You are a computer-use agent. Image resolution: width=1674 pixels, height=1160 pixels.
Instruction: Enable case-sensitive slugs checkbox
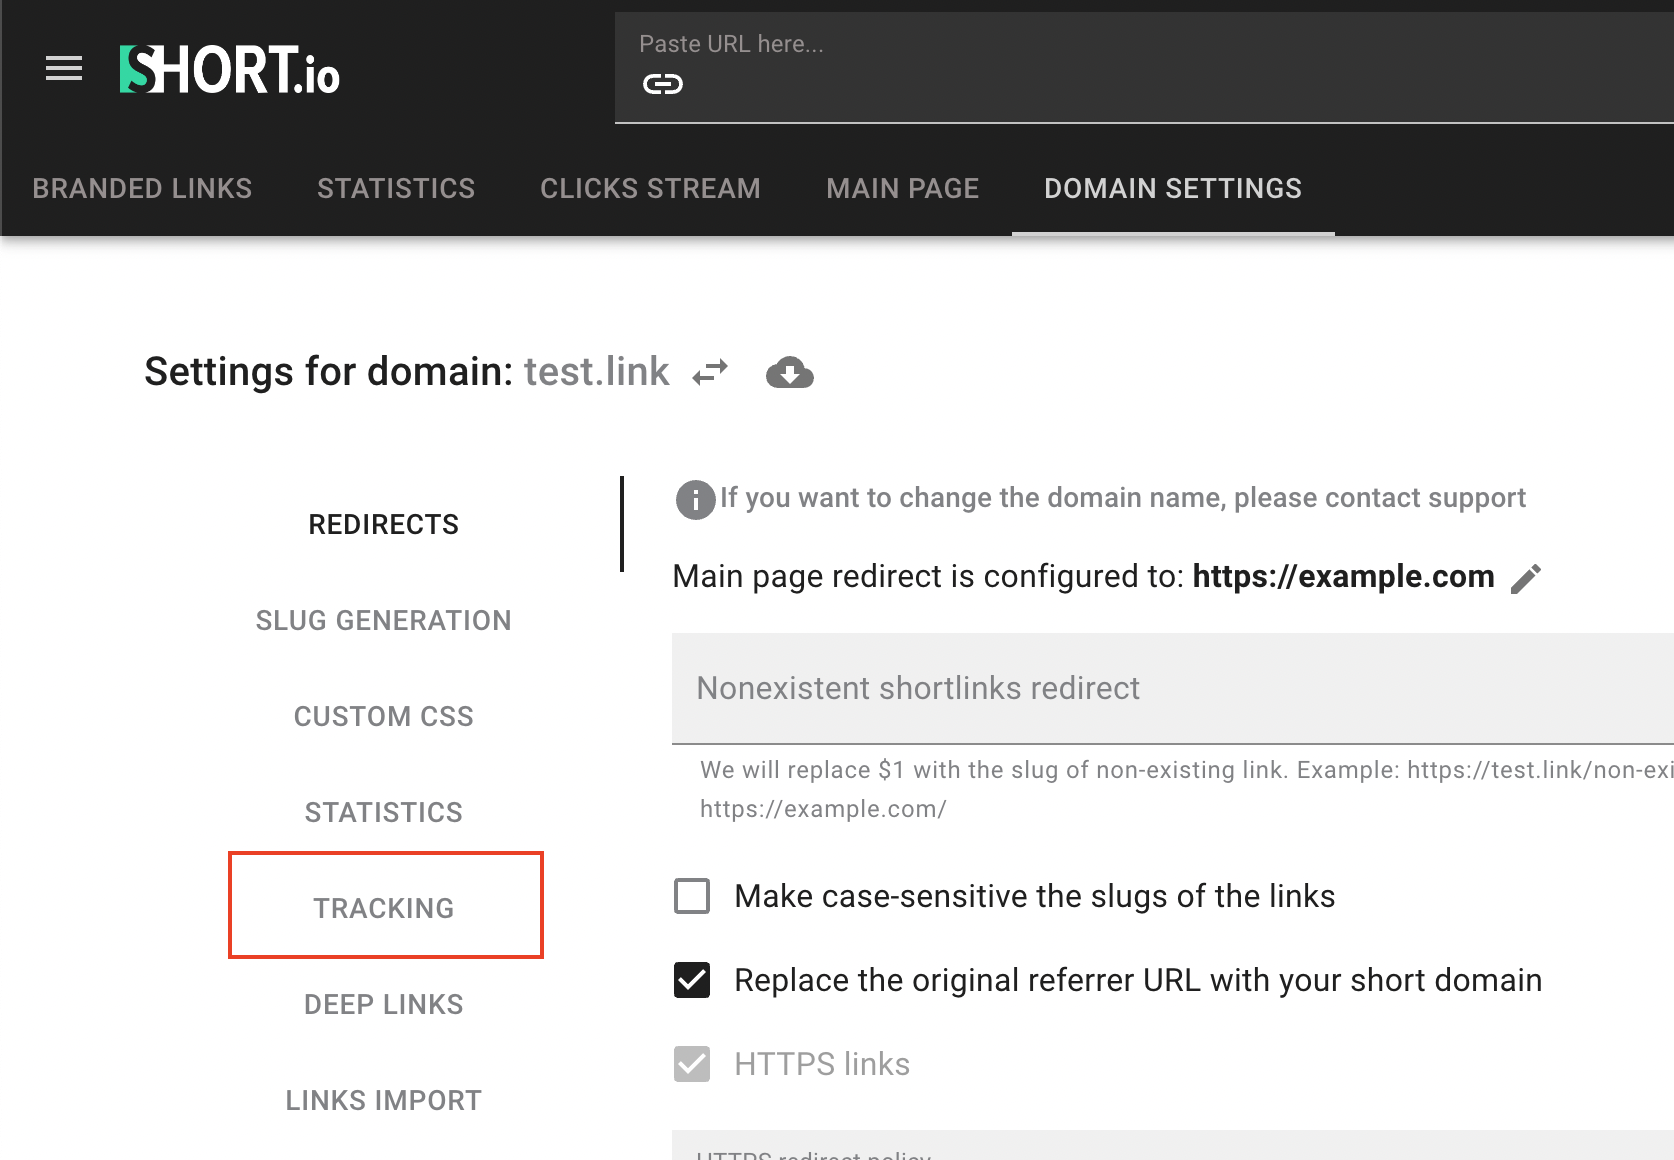(x=692, y=896)
